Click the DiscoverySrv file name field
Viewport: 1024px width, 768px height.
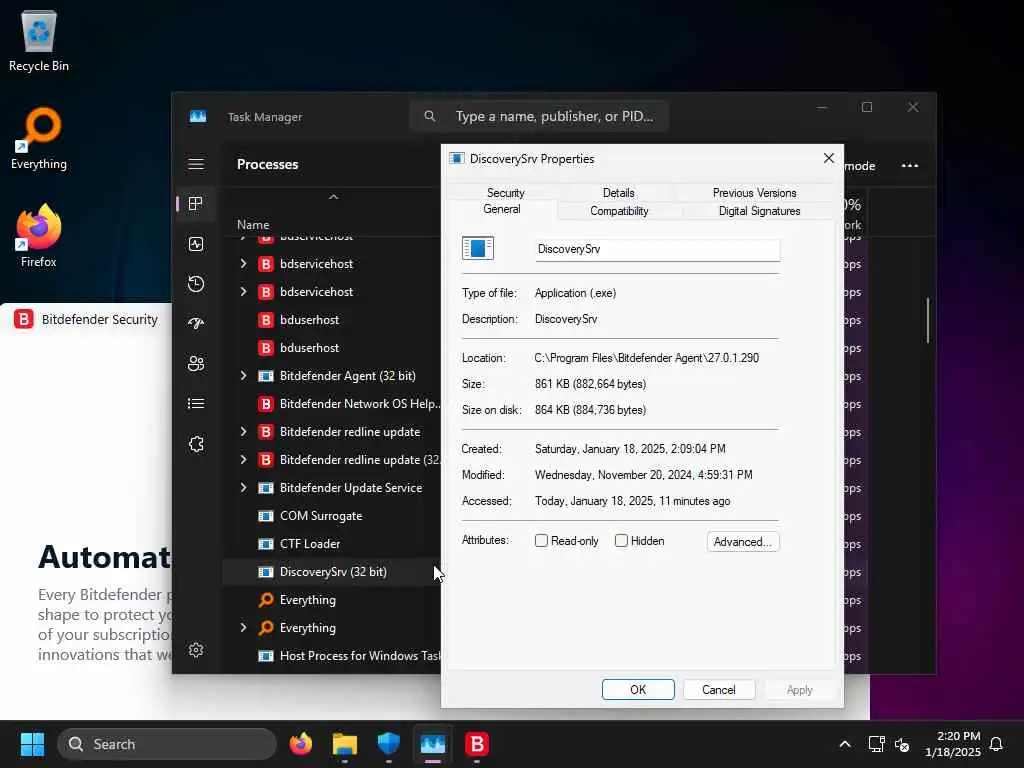coord(657,249)
